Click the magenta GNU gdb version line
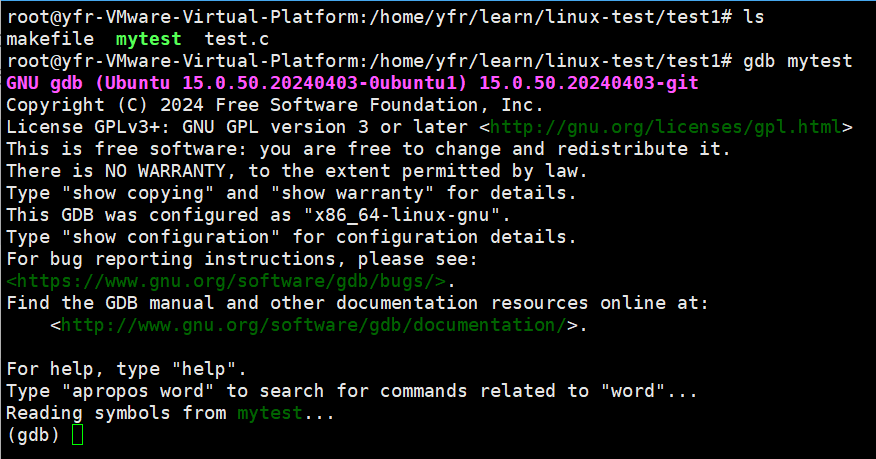 click(x=353, y=84)
